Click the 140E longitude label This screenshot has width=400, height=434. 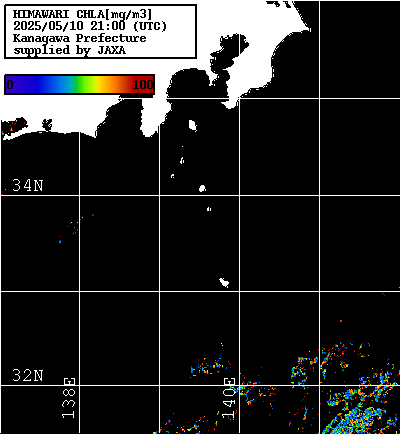(x=229, y=398)
